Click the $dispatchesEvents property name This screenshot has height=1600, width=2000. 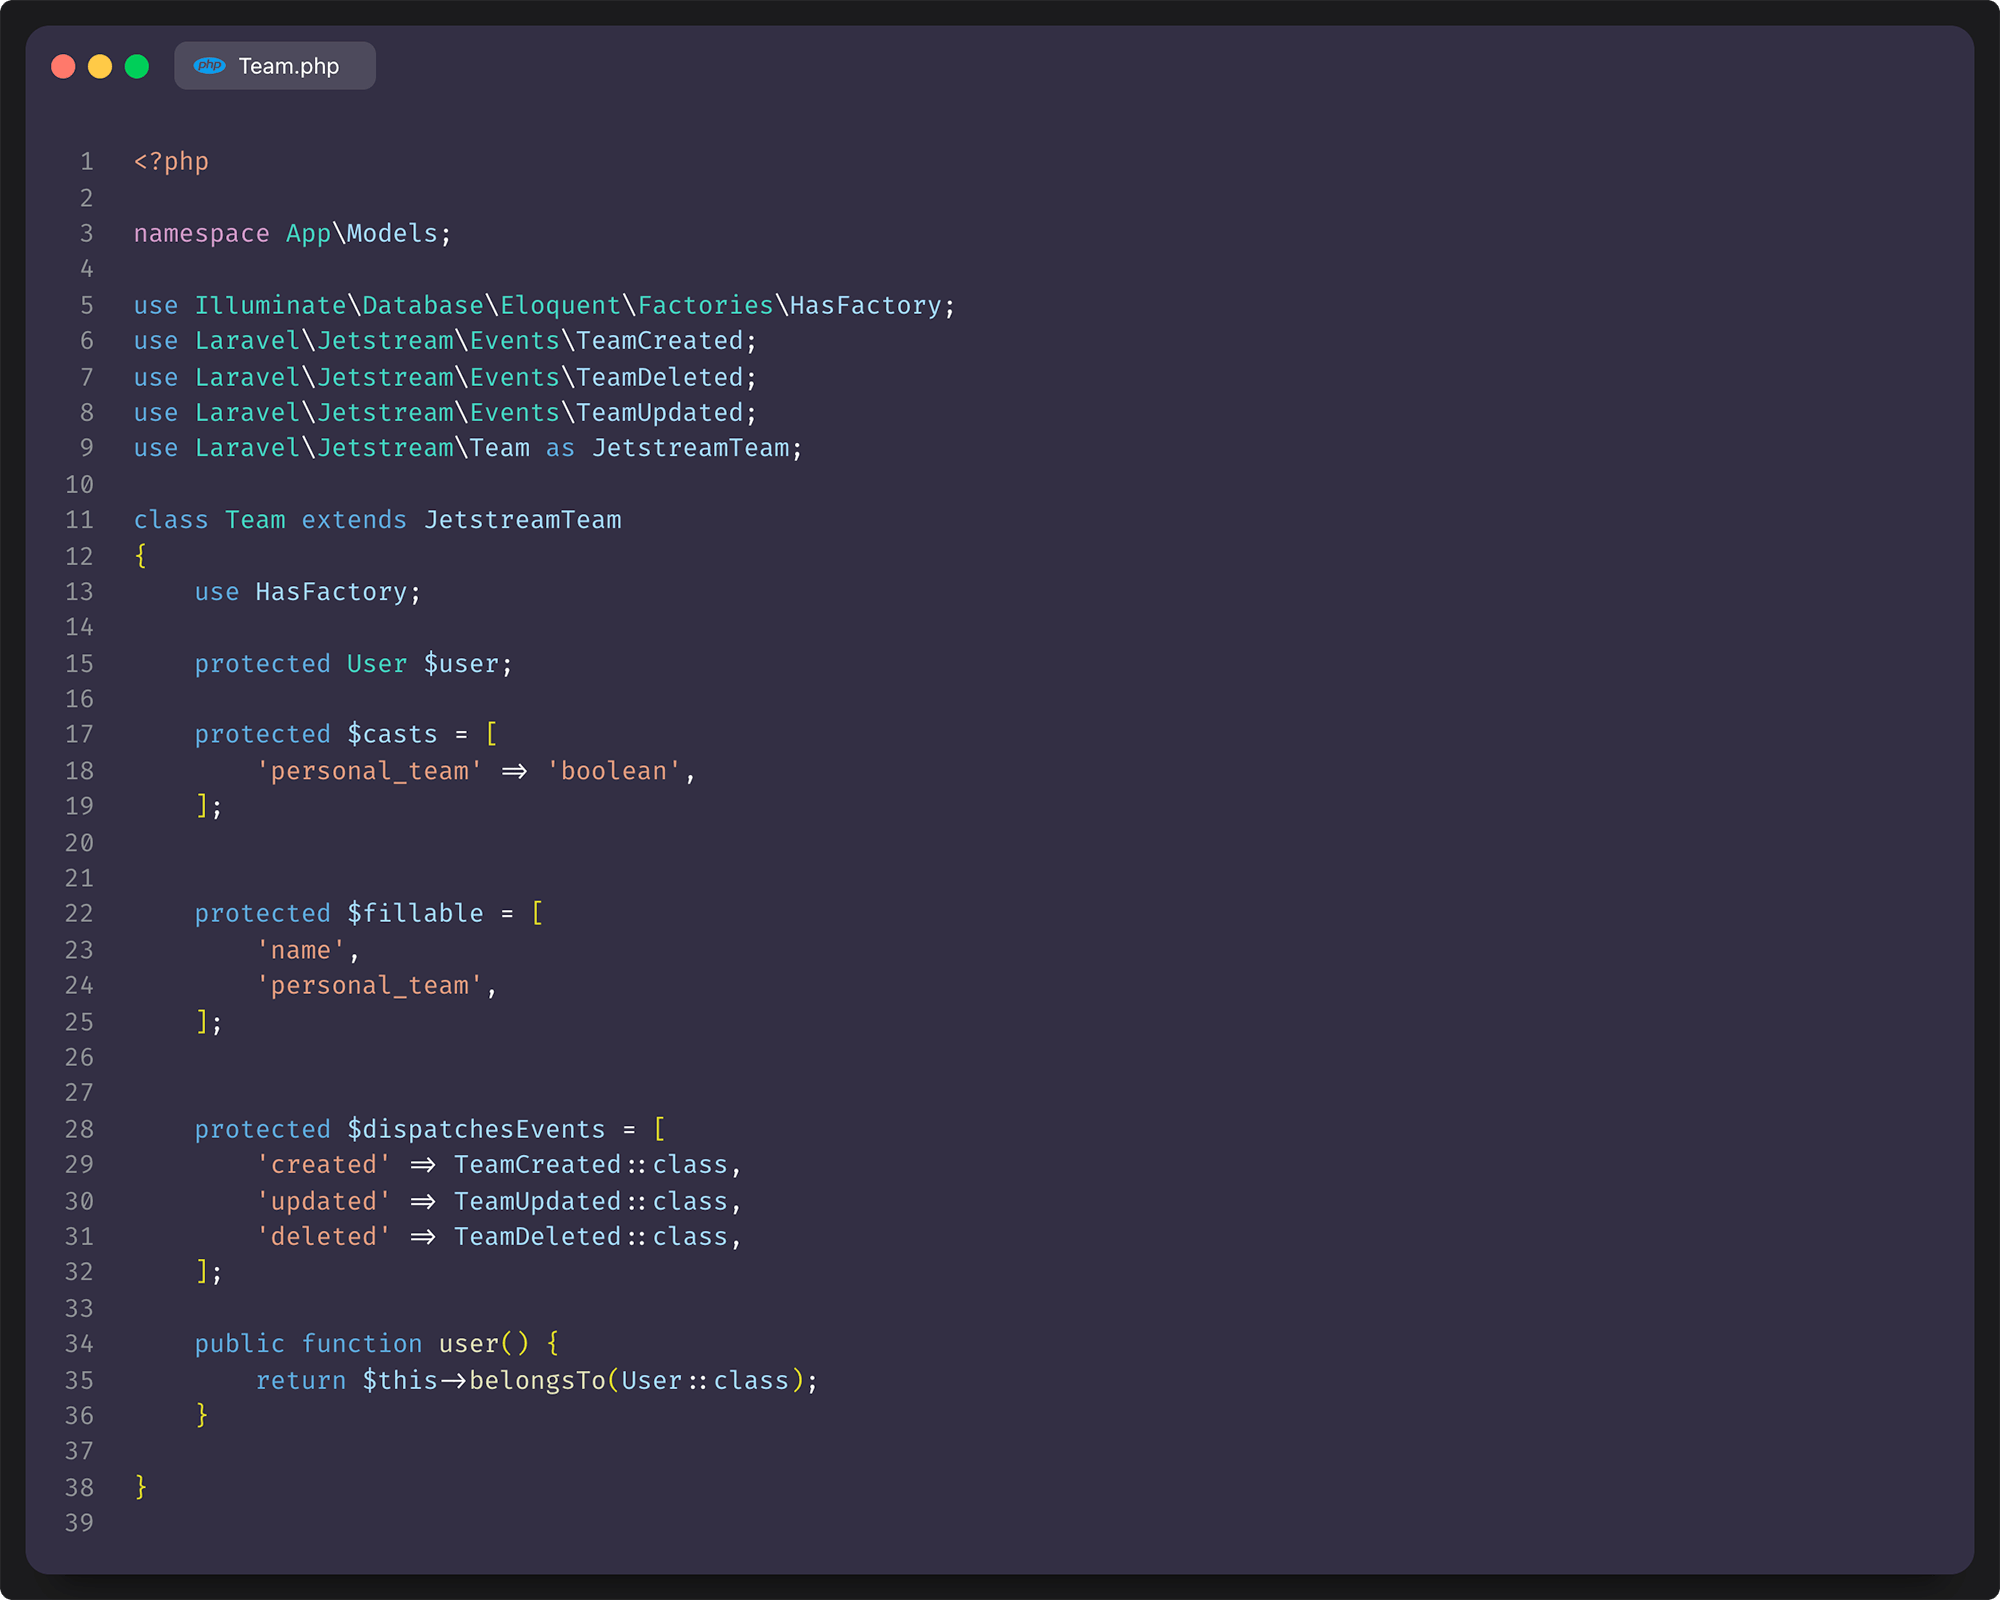[476, 1130]
